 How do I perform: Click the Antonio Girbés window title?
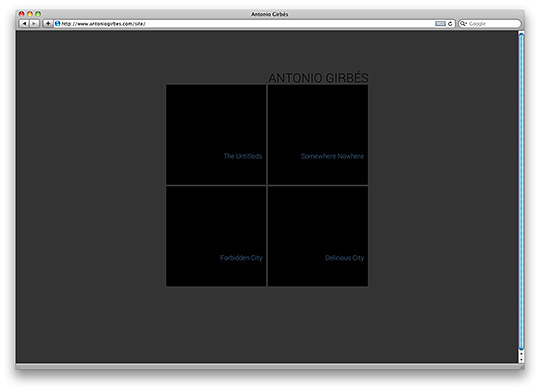[270, 14]
